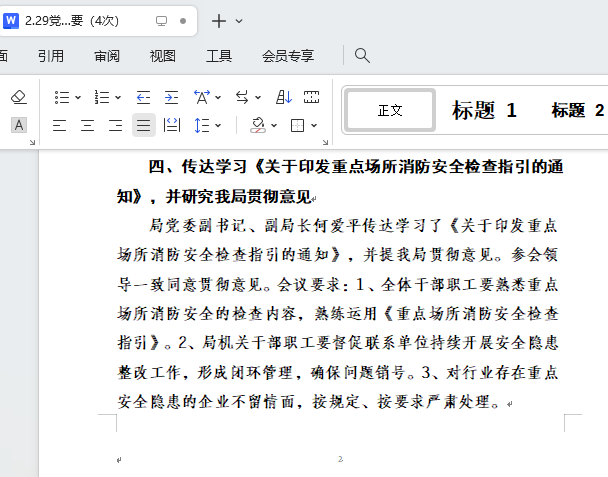Screen dimensions: 608x477
Task: Click text 安全隐患的企业不留情面
Action: click(206, 402)
